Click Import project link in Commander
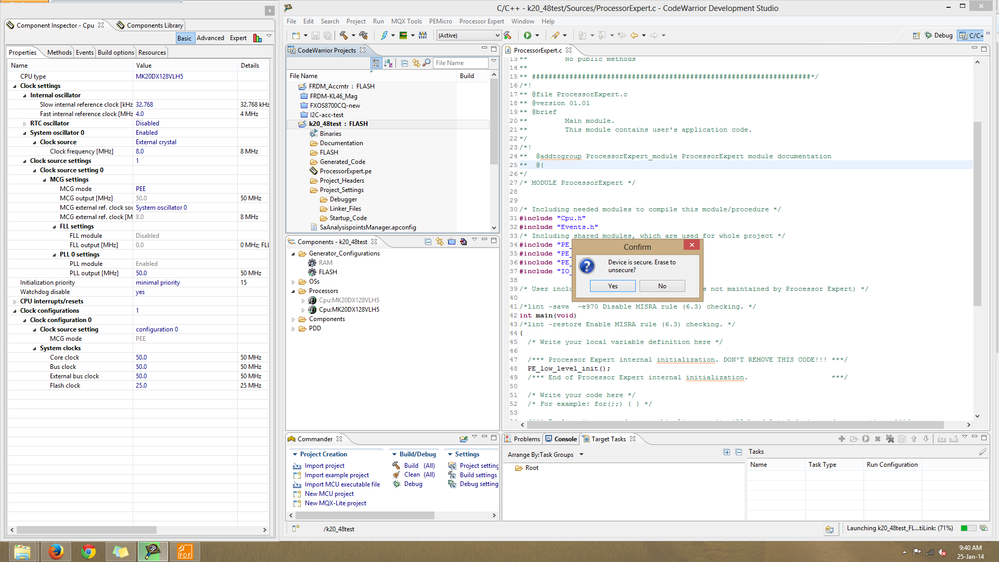999x562 pixels. [x=324, y=466]
